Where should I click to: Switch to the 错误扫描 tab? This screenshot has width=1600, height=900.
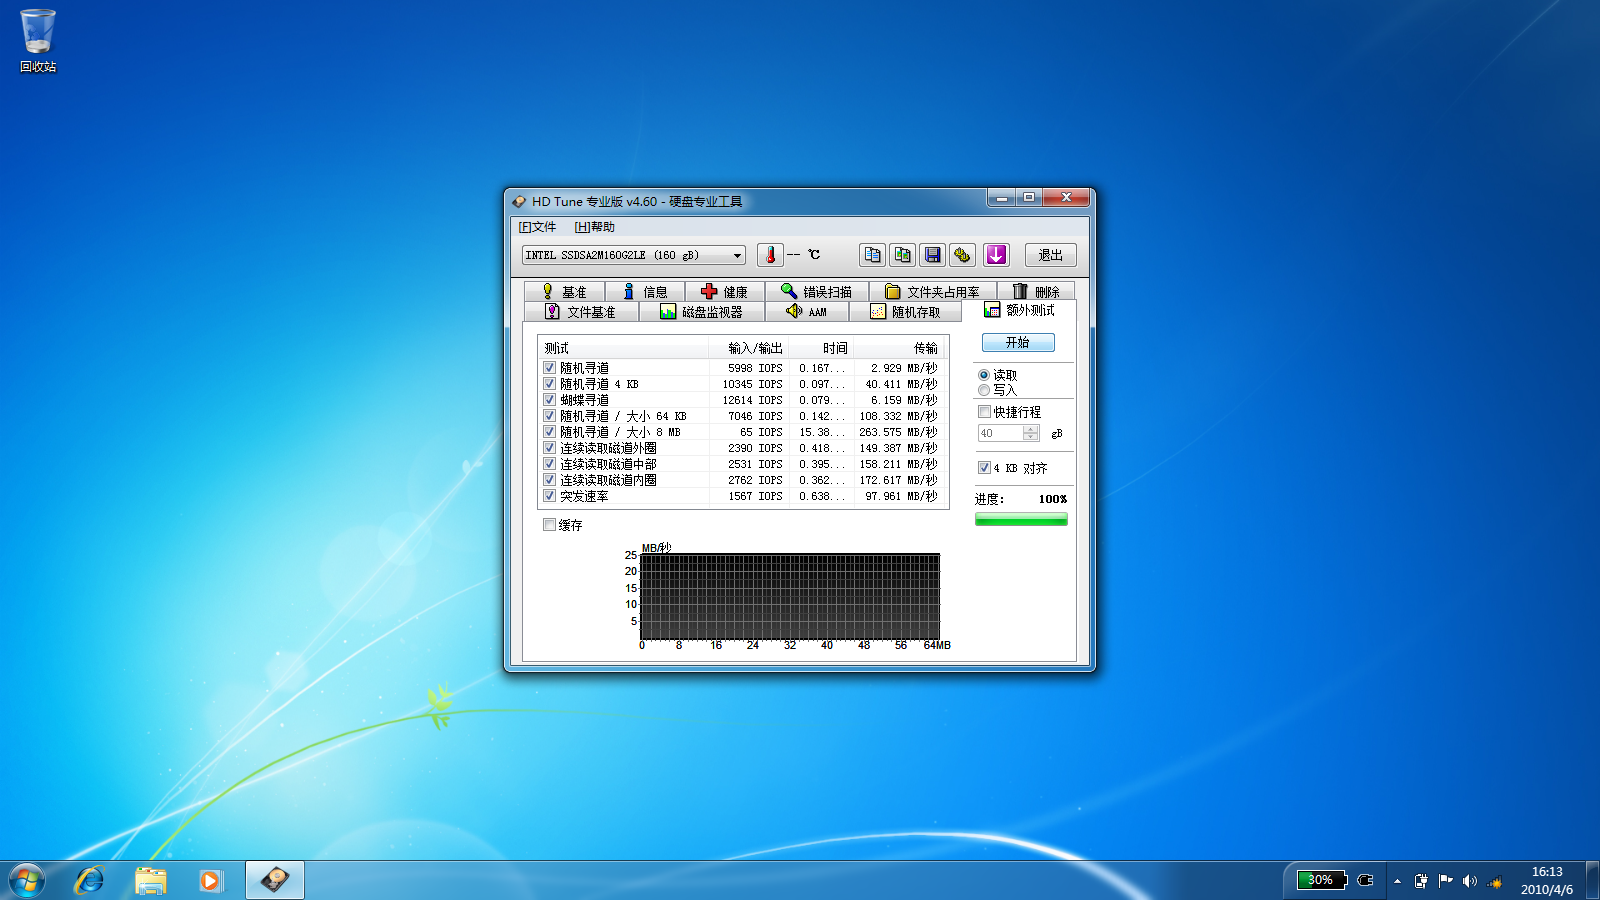[x=817, y=291]
